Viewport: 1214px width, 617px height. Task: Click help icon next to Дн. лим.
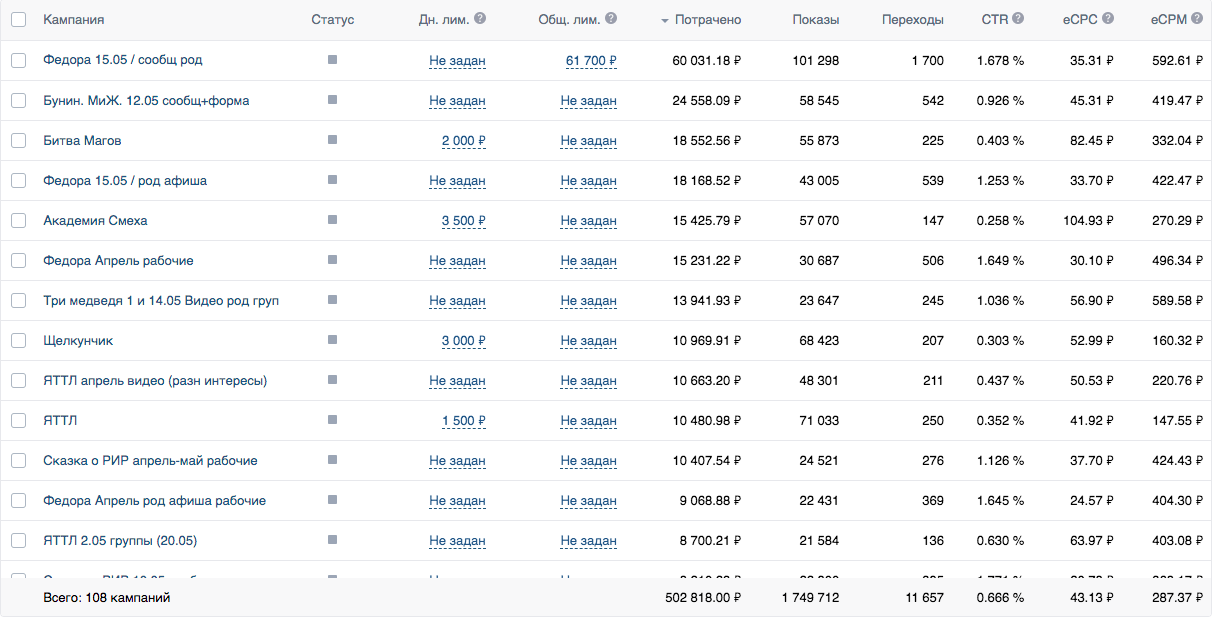[480, 19]
